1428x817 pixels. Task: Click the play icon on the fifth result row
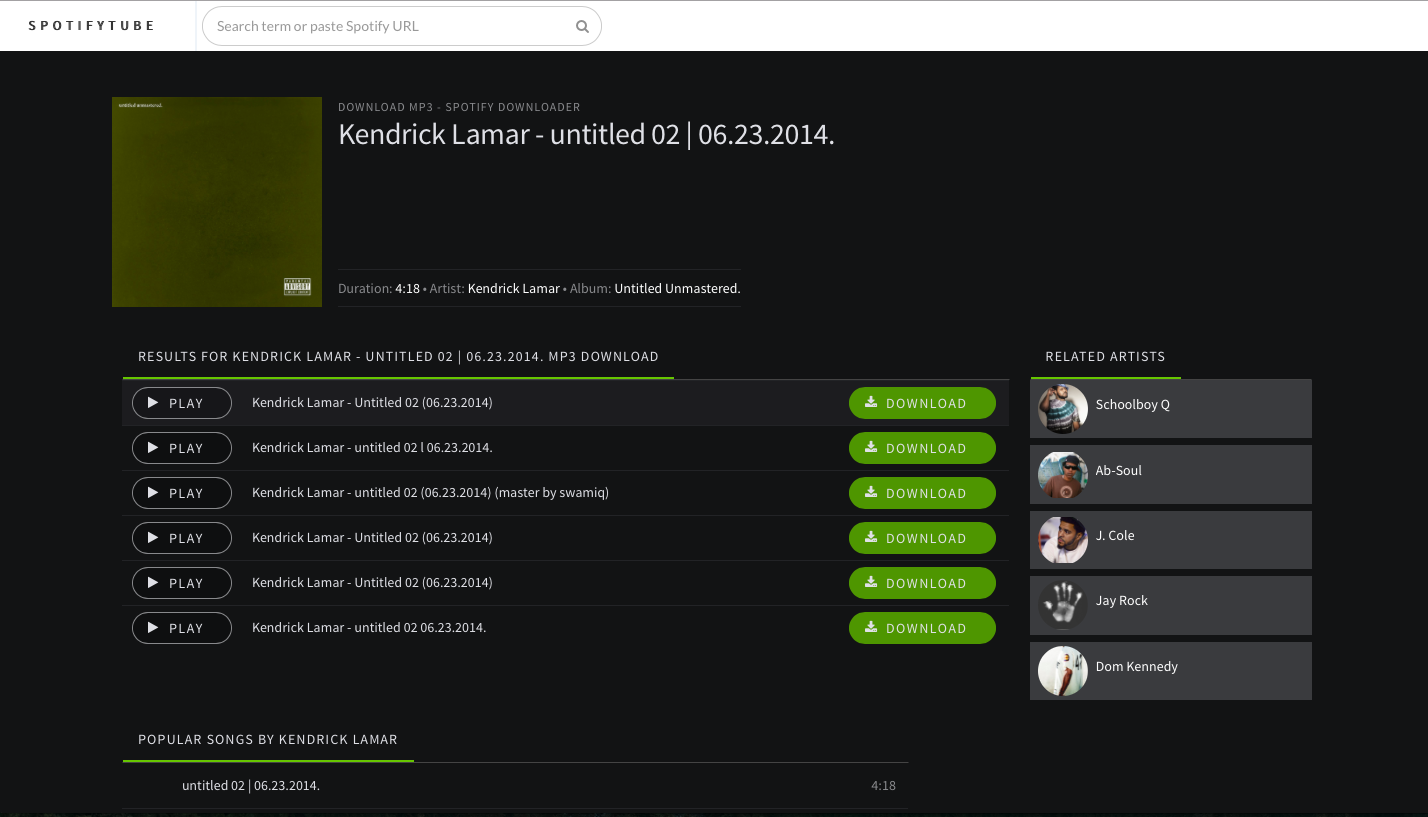(154, 582)
